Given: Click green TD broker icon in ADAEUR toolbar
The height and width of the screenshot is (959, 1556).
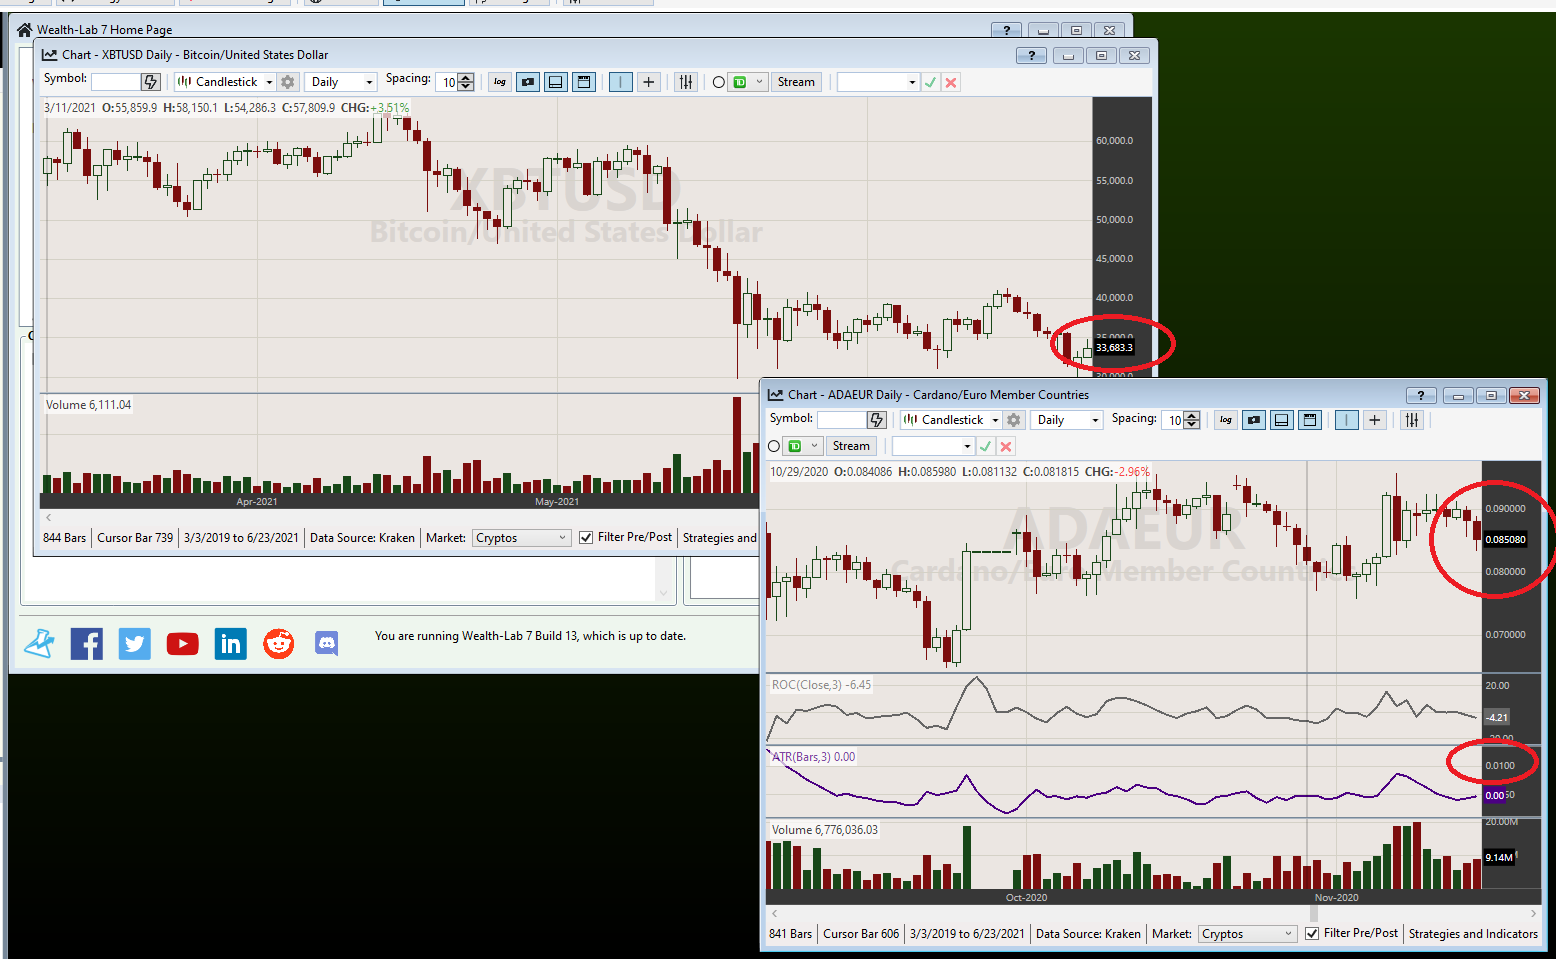Looking at the screenshot, I should (795, 446).
